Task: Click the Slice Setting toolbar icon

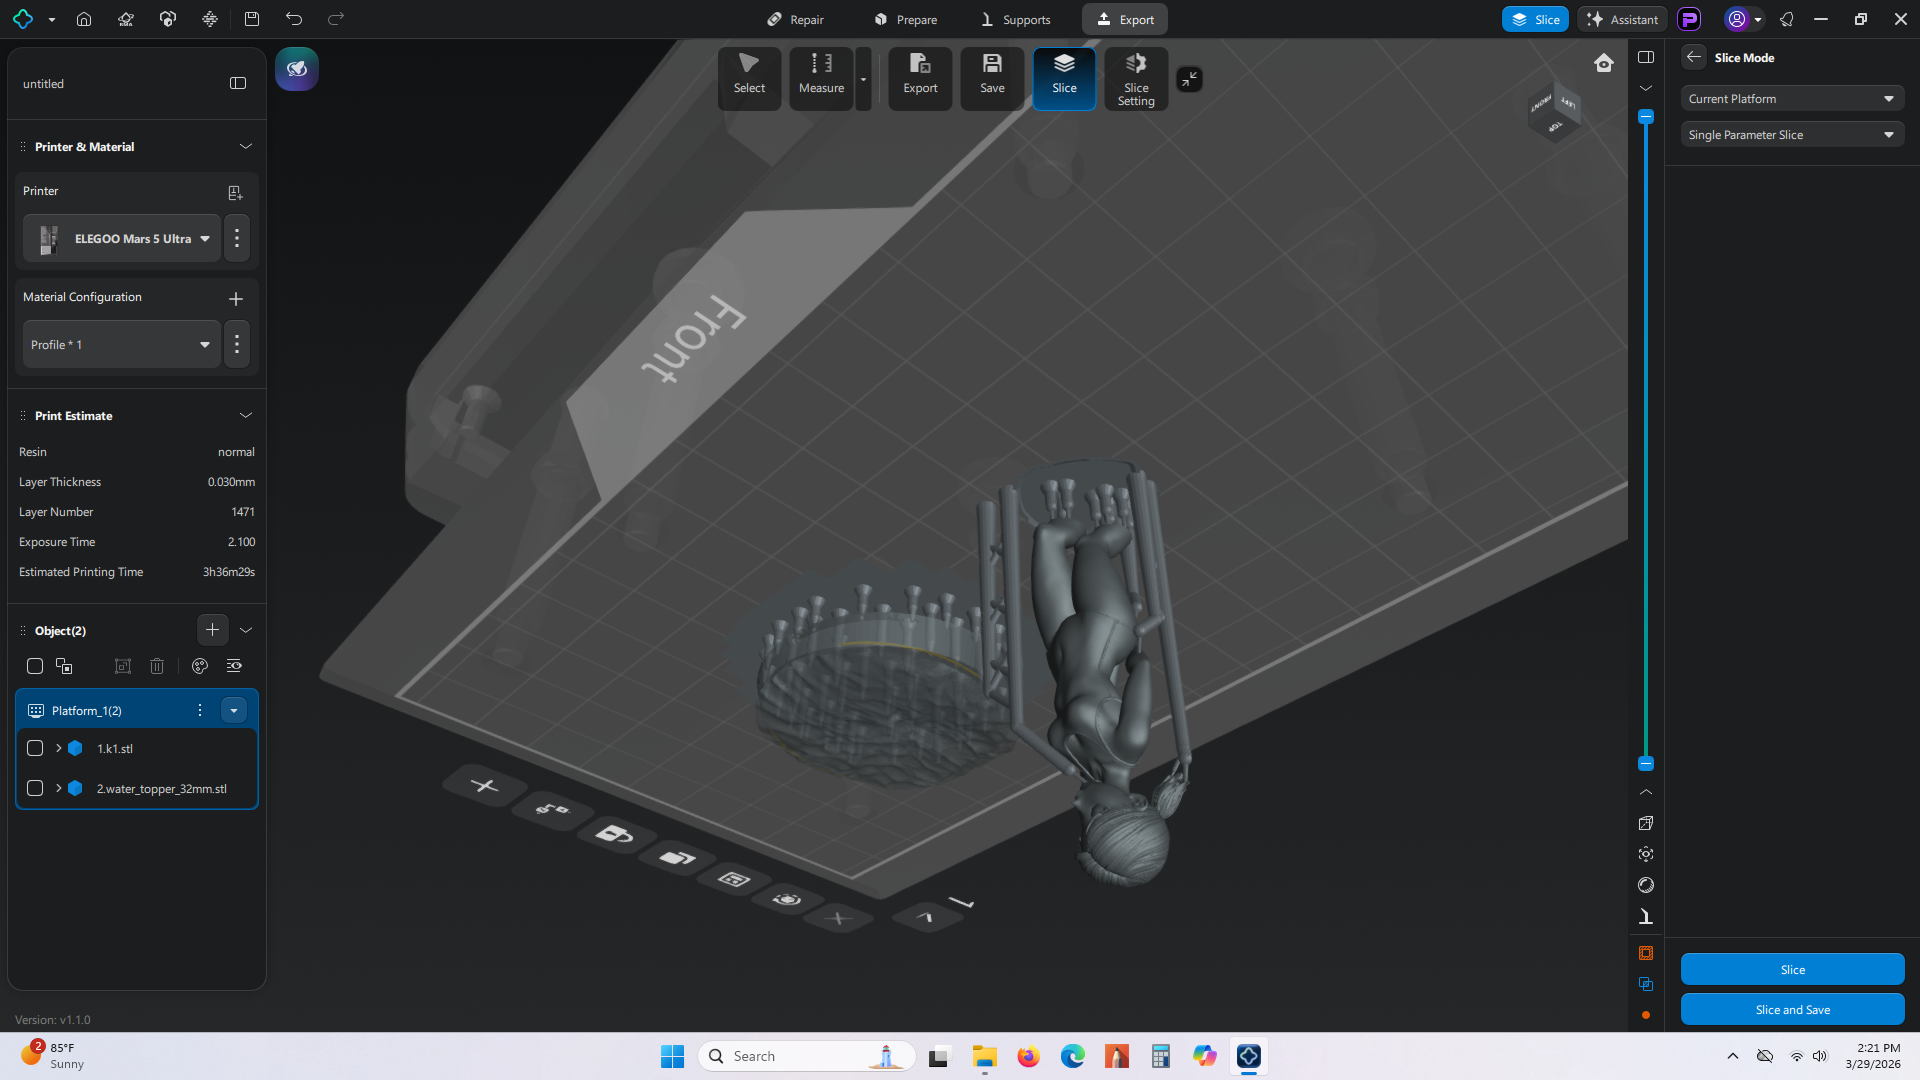Action: click(1136, 78)
